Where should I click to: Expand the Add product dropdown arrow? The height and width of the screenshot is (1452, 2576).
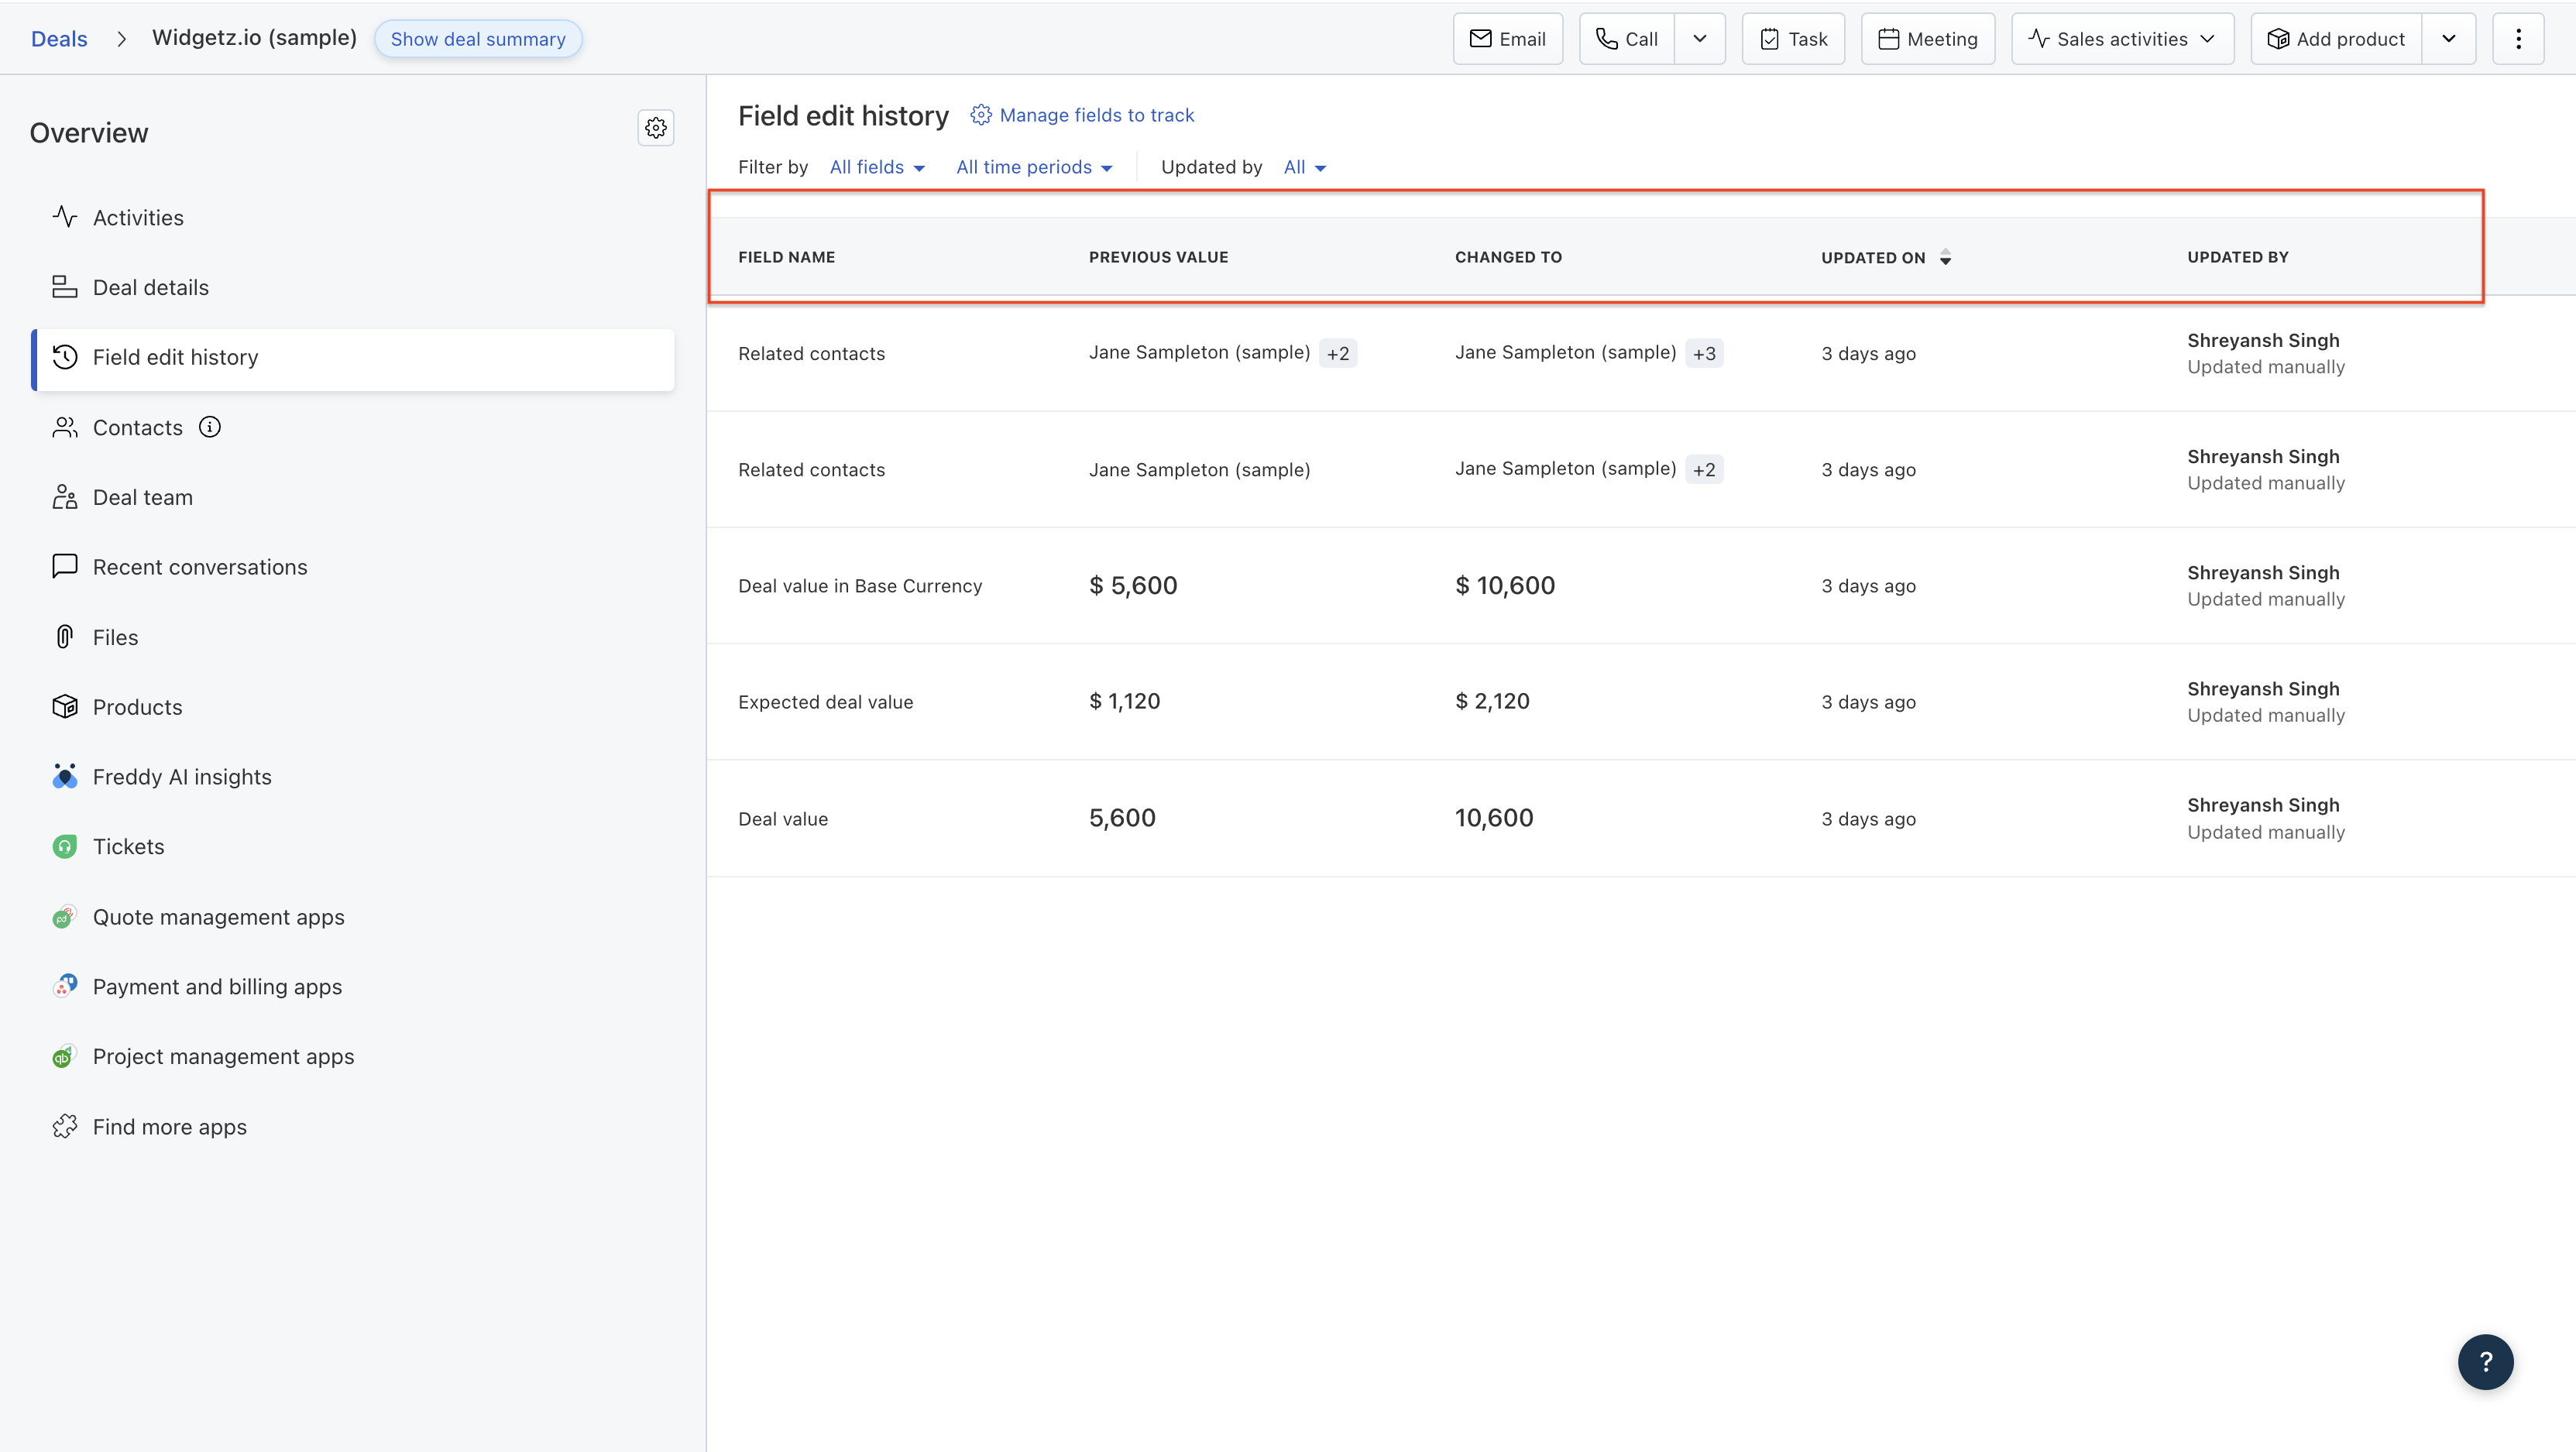click(2447, 39)
